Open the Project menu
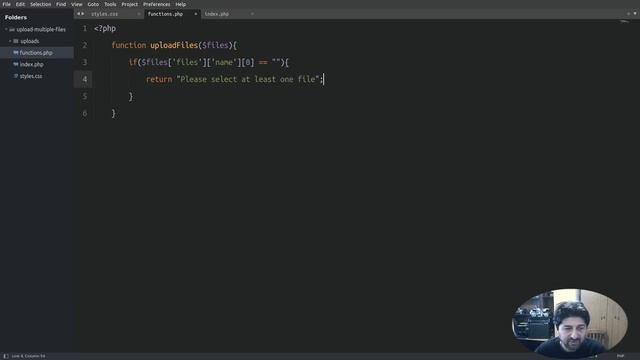 129,4
